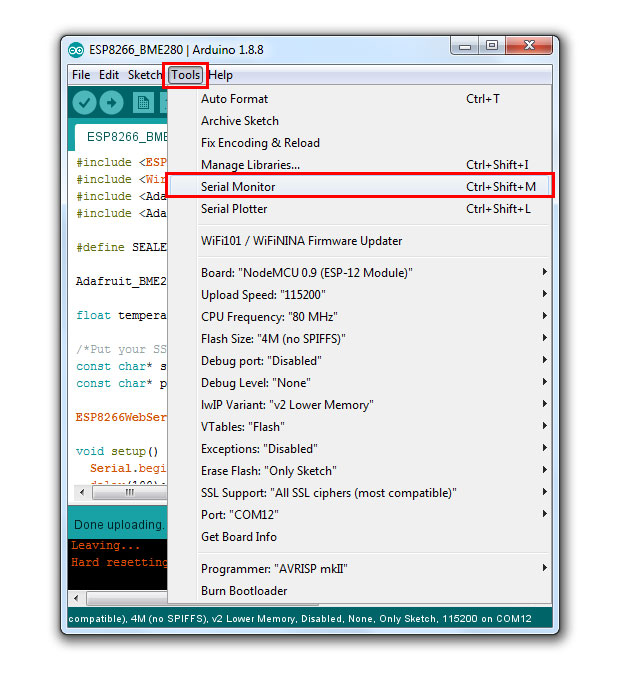Screen dimensions: 618x676
Task: Click the 'Done uploading.' status text
Action: [x=119, y=524]
